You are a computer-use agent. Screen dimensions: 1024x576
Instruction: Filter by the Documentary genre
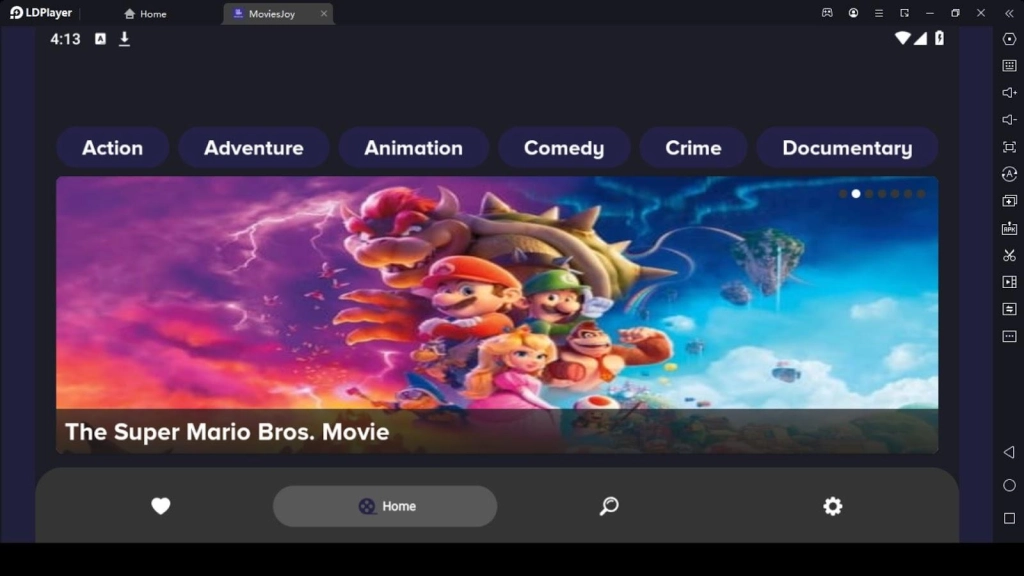pos(847,148)
